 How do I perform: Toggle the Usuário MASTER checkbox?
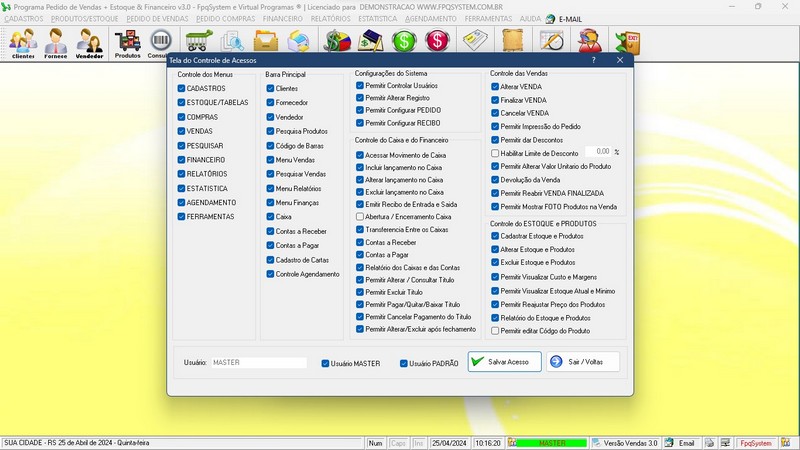(x=325, y=364)
